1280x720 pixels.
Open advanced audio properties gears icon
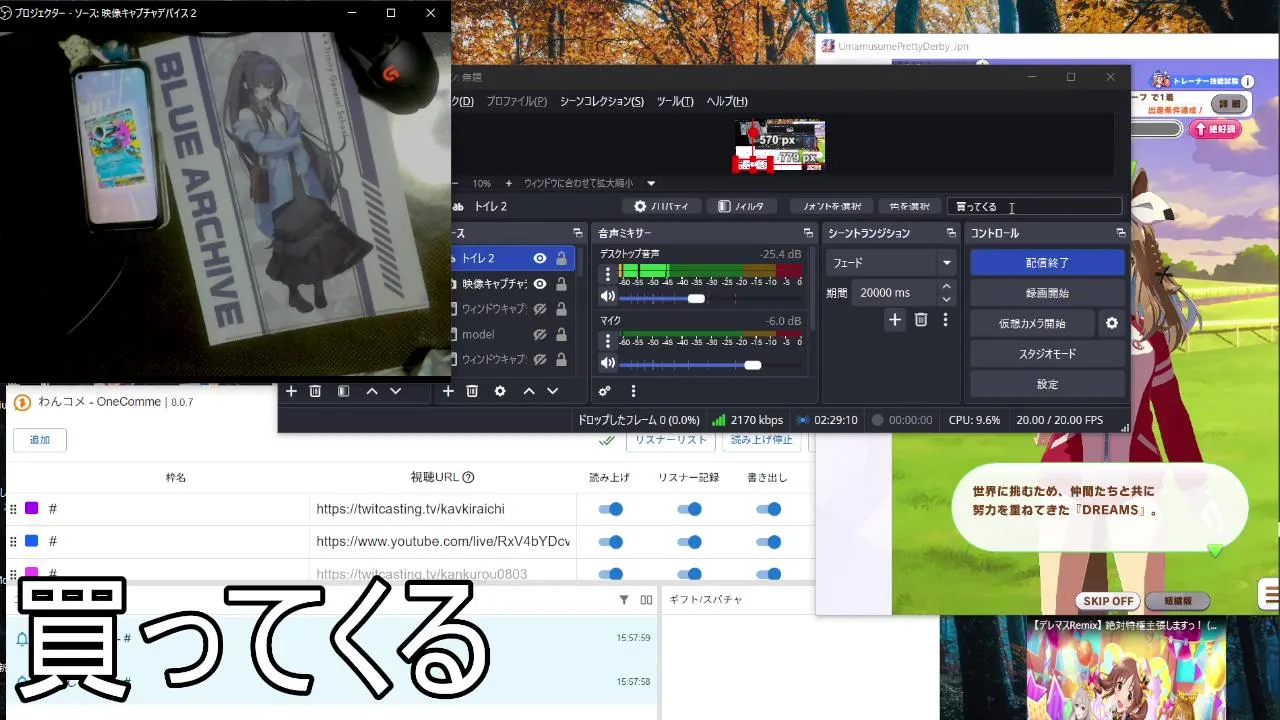coord(605,391)
